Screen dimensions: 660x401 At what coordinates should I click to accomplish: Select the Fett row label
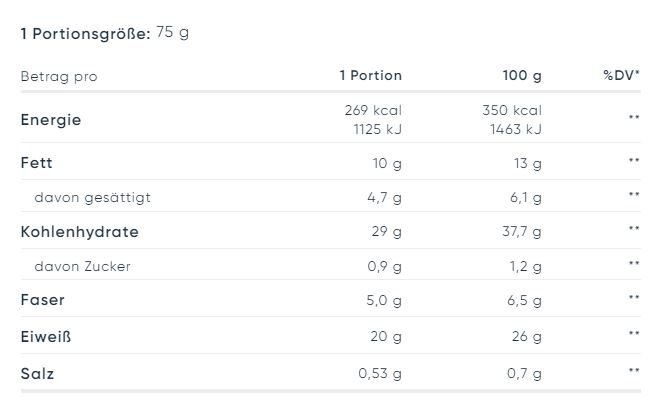click(37, 163)
